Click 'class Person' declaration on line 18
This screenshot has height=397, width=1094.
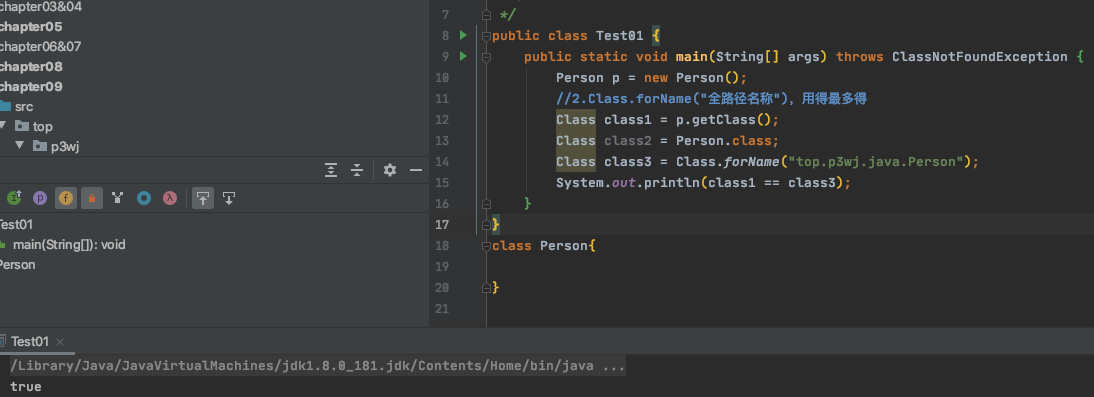[540, 245]
